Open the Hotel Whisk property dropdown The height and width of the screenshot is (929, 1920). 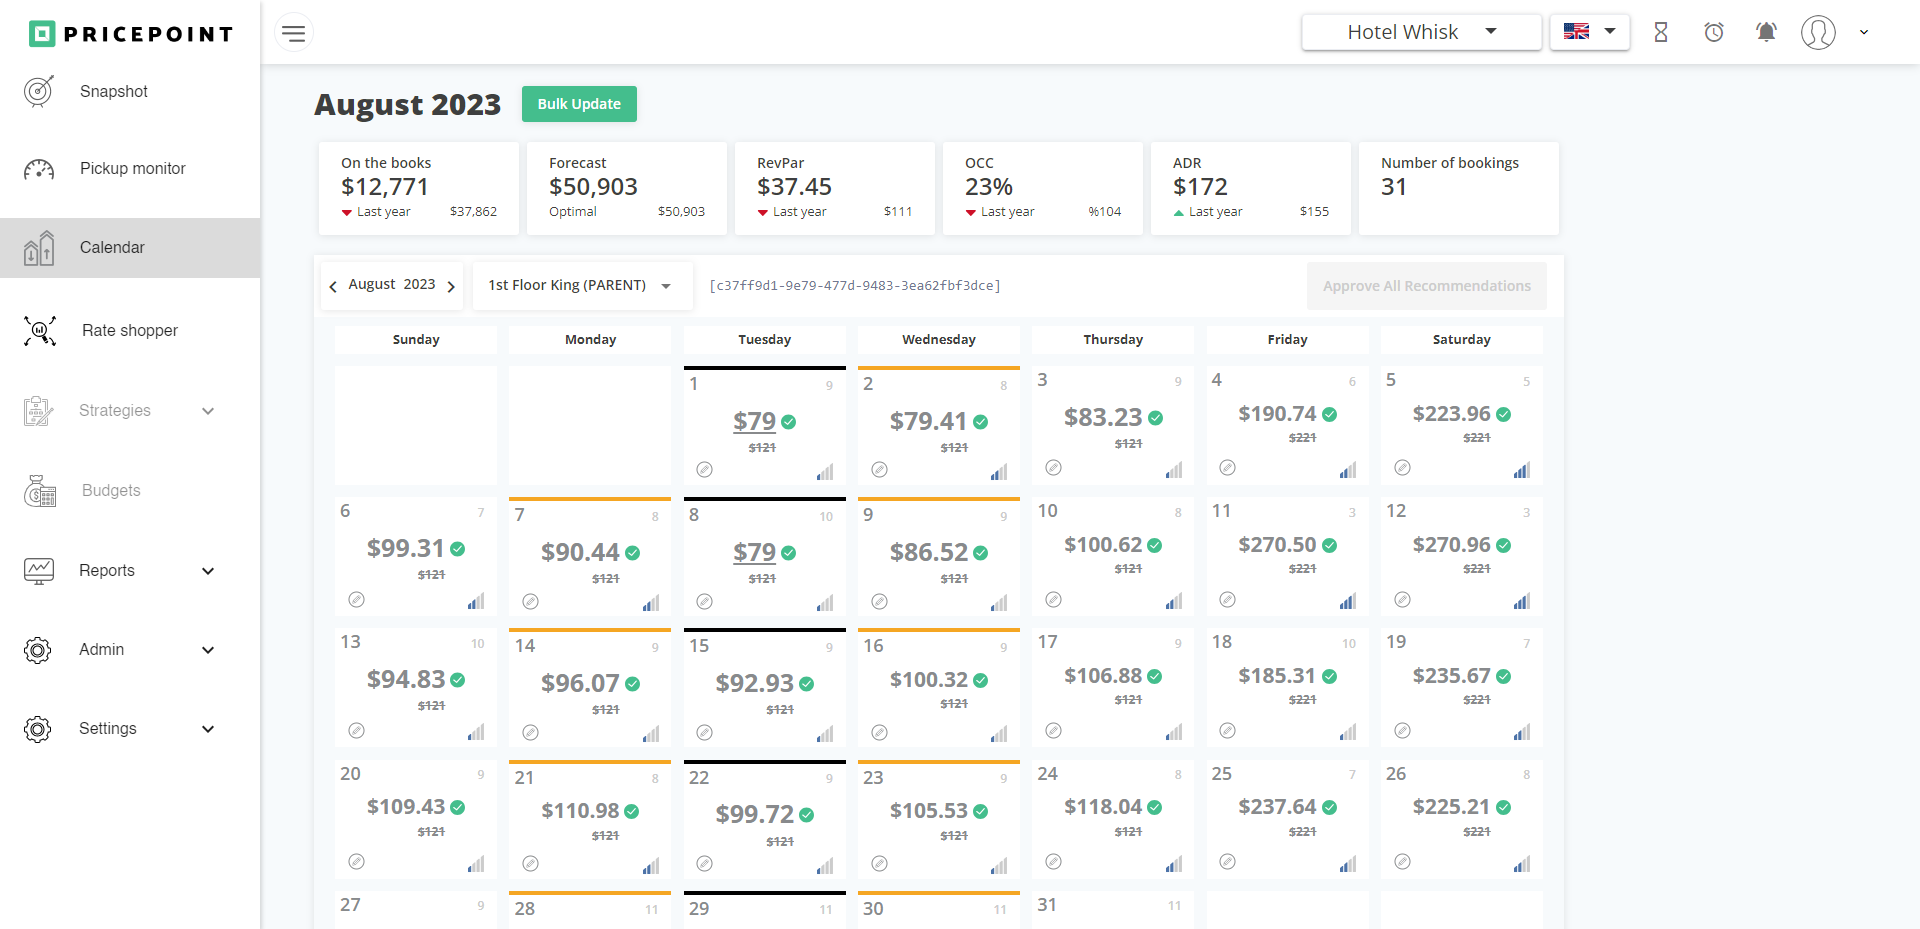click(x=1421, y=32)
